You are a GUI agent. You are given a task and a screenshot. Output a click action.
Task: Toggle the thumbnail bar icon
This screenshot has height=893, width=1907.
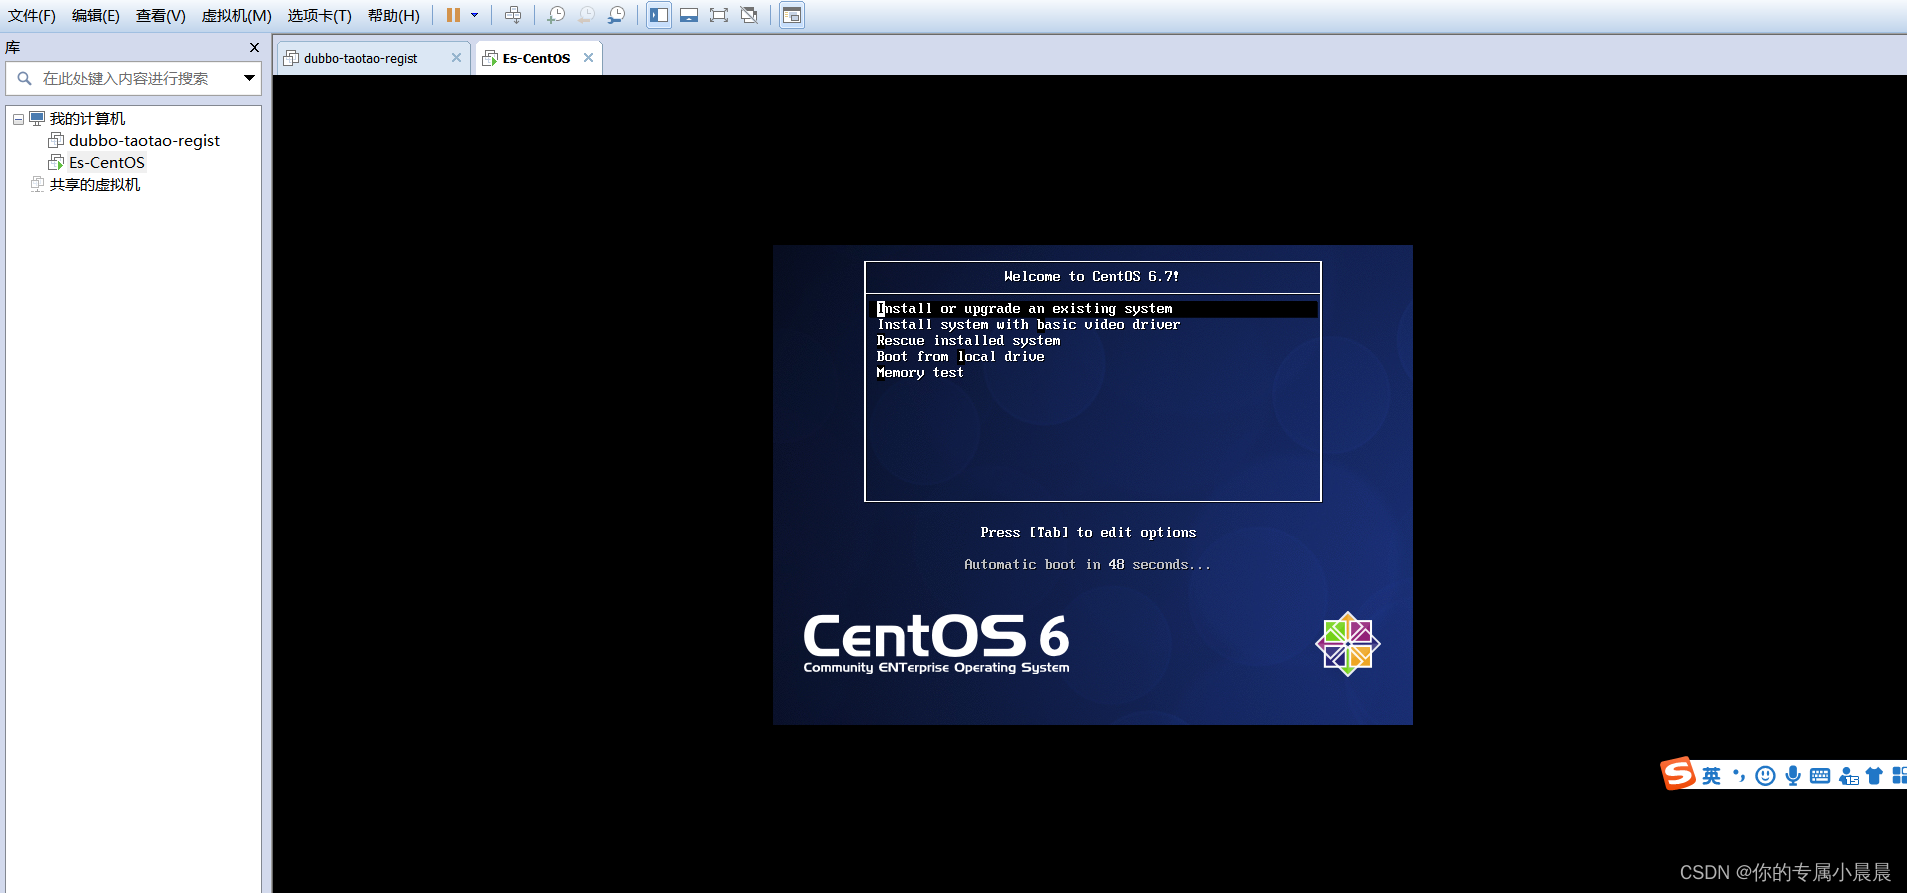[x=689, y=15]
